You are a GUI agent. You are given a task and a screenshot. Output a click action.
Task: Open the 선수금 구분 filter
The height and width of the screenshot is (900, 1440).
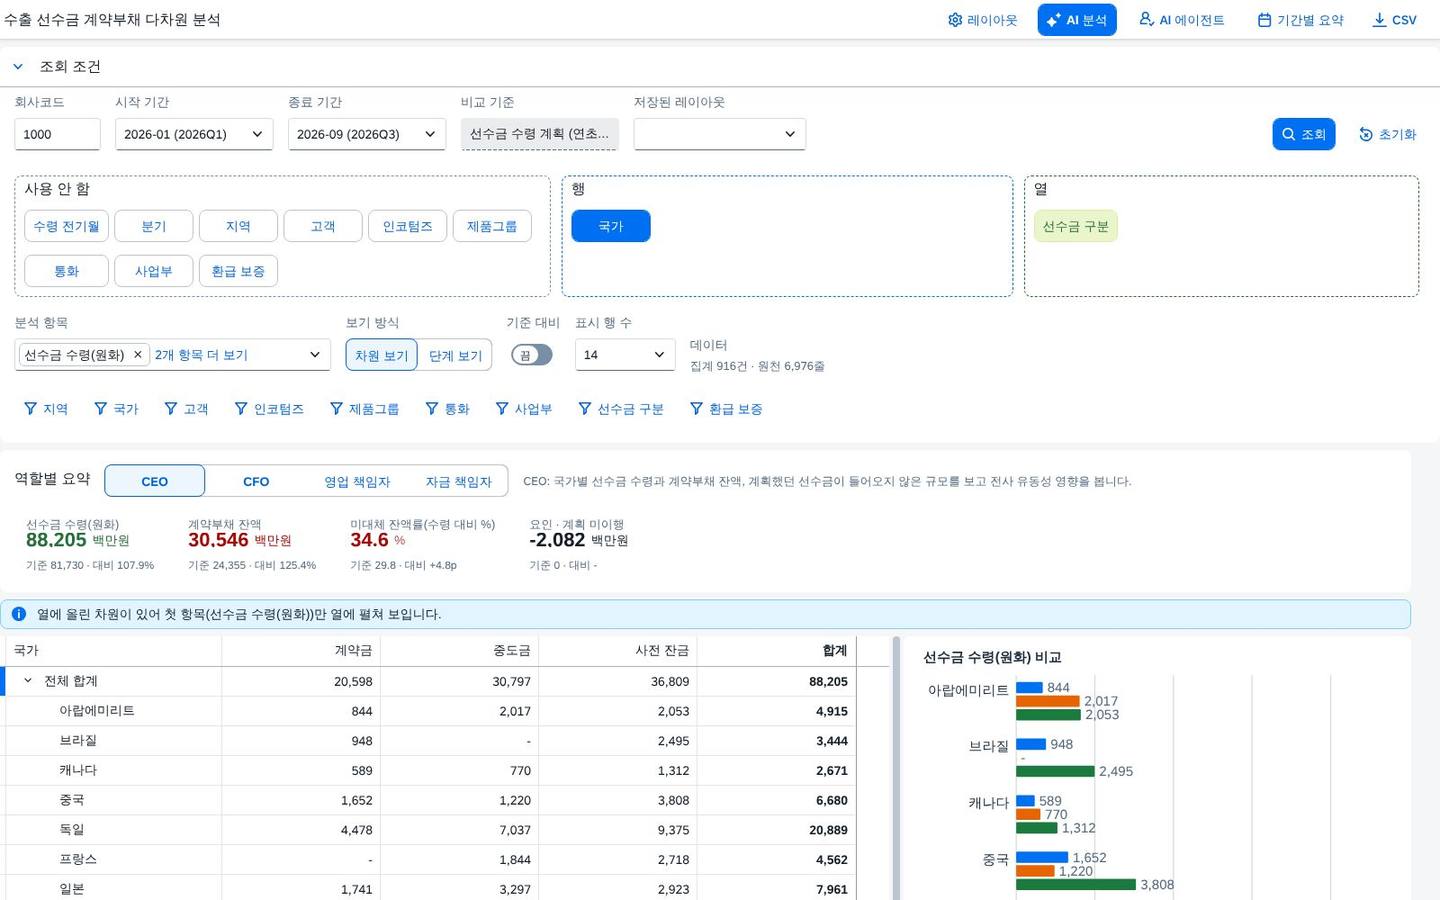tap(621, 409)
